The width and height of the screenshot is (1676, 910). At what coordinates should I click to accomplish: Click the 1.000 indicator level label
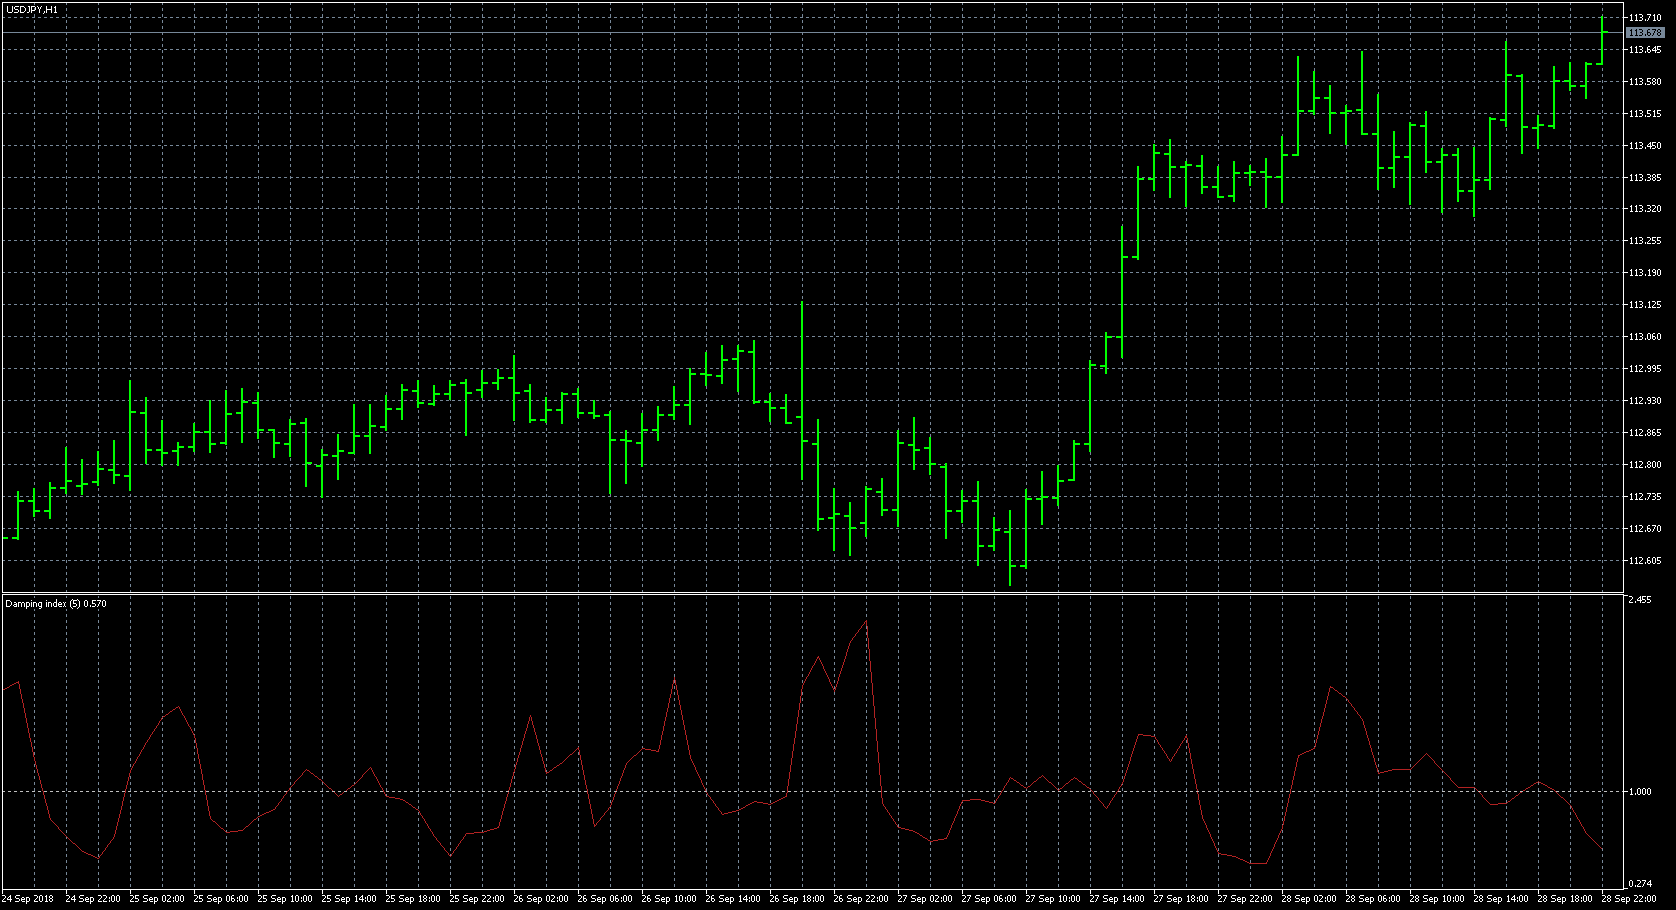click(1640, 791)
